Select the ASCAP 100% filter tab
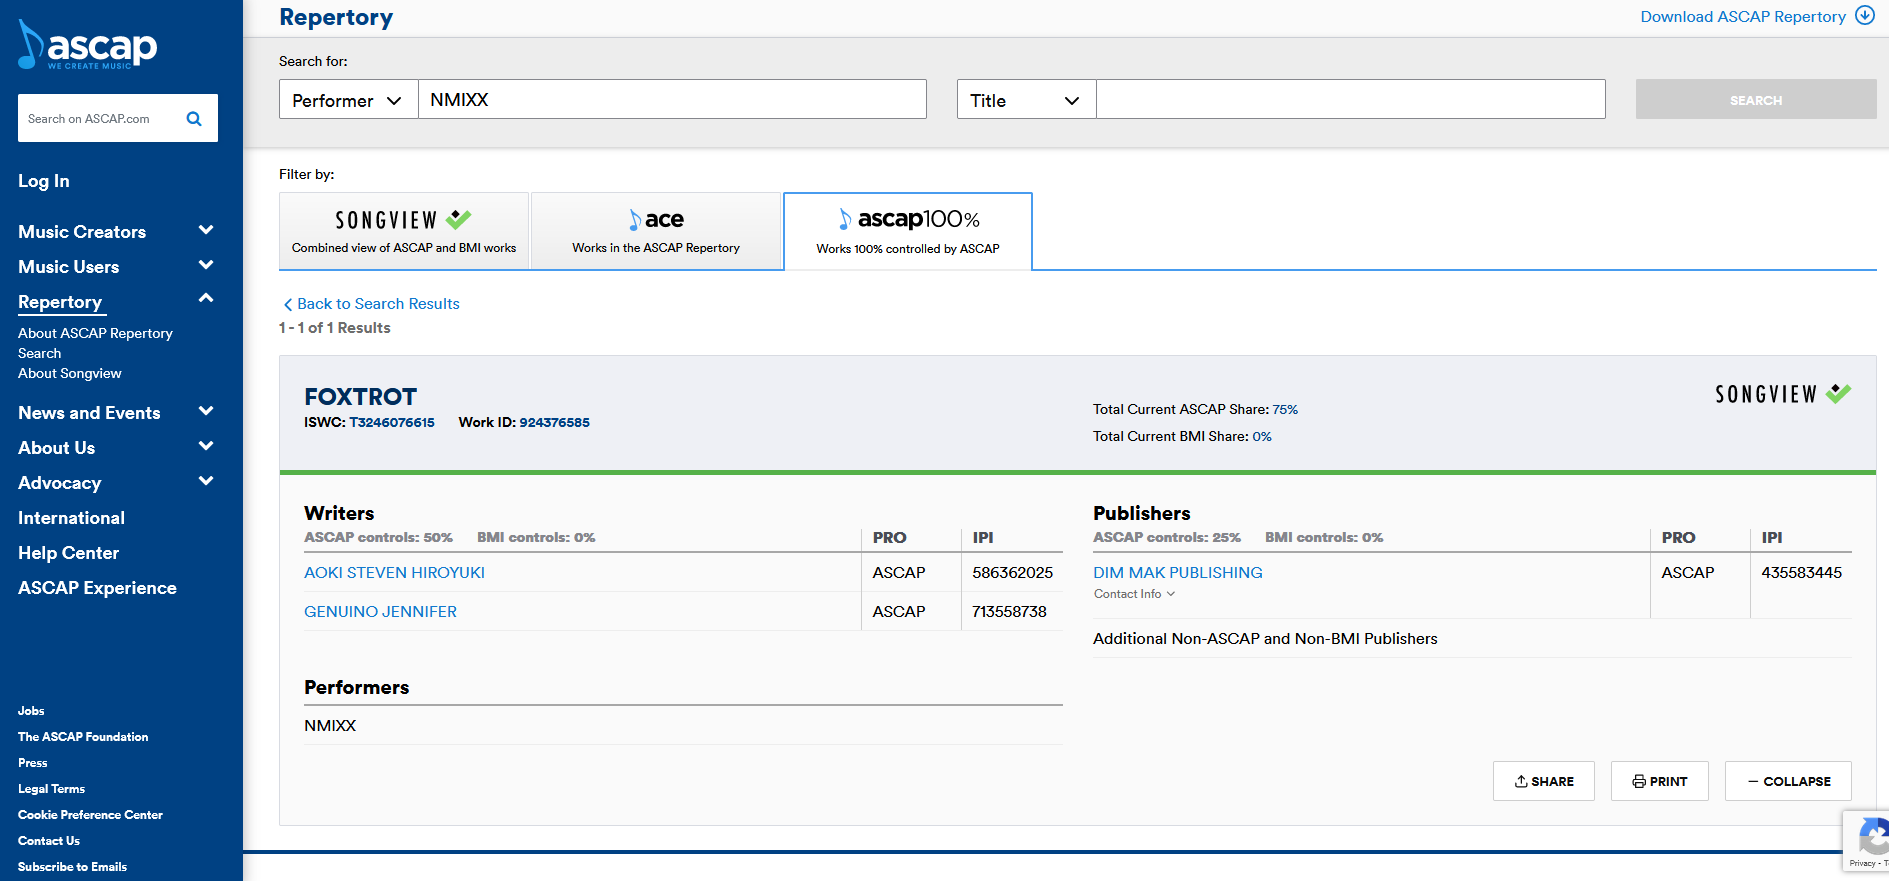This screenshot has width=1889, height=881. point(908,231)
